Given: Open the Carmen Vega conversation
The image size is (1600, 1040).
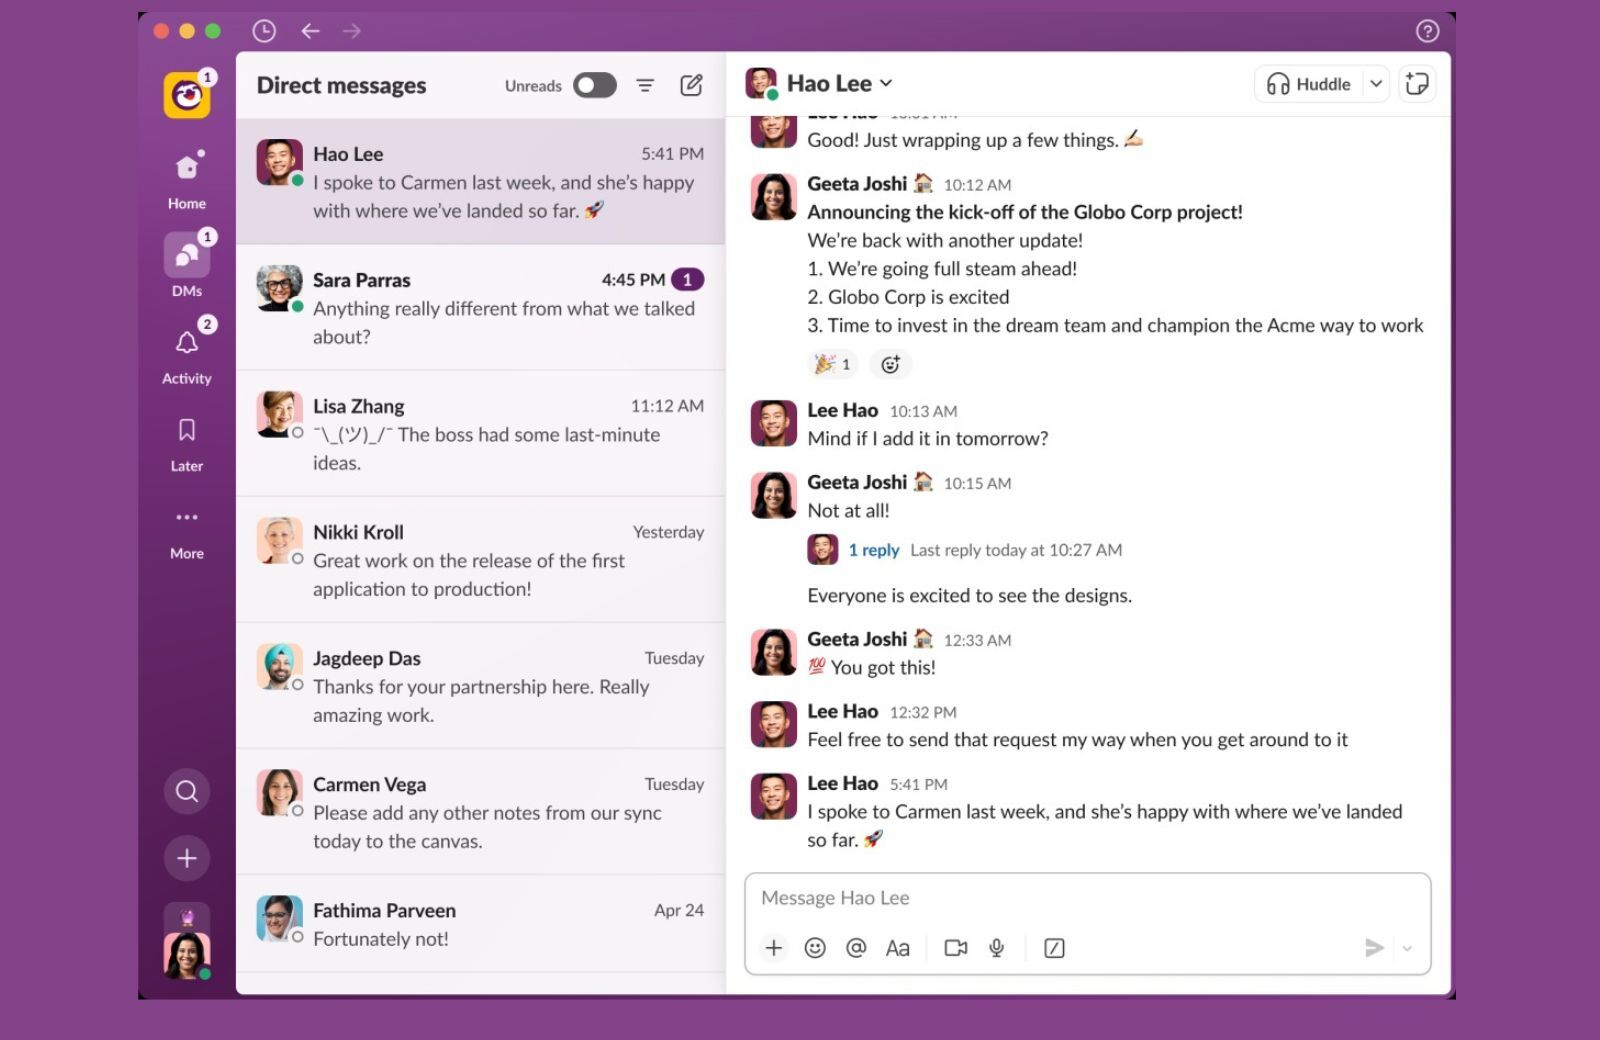Looking at the screenshot, I should coord(480,812).
